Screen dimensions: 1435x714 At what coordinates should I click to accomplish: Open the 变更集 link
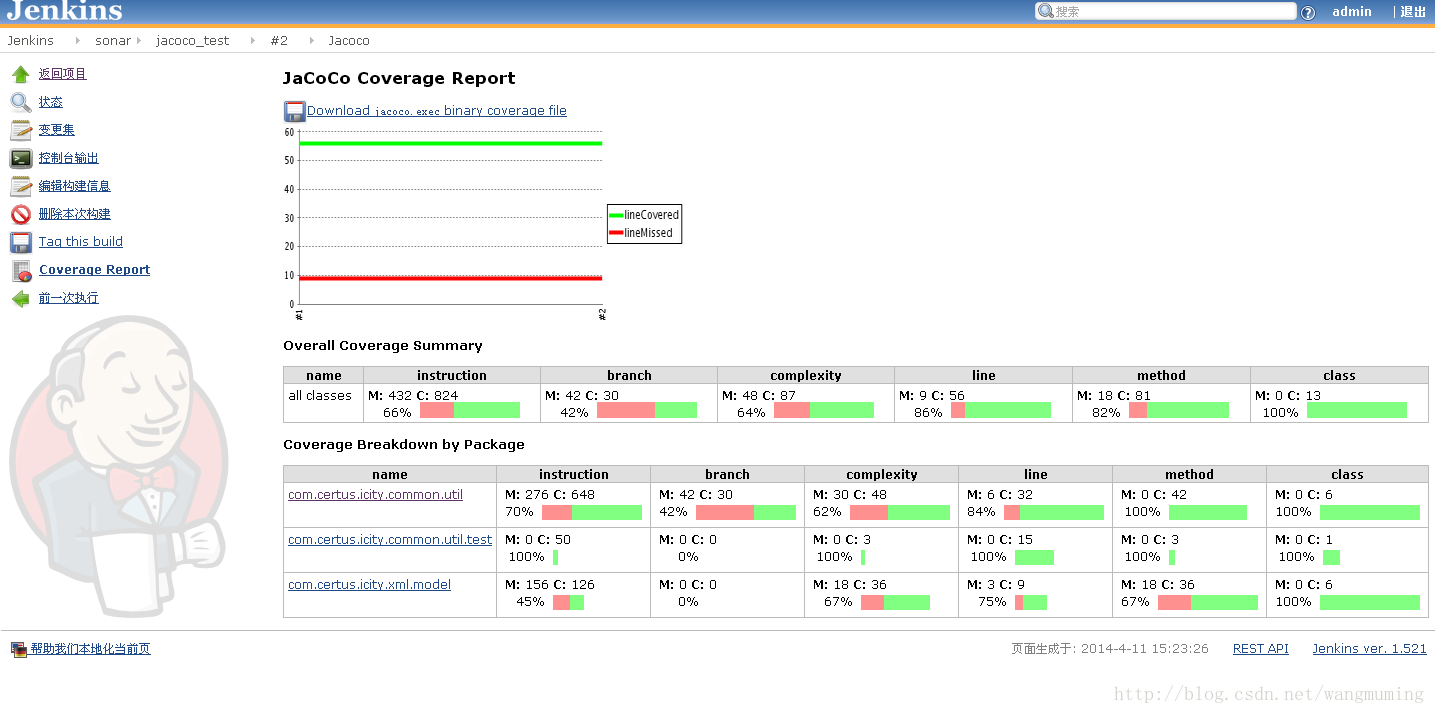[57, 130]
